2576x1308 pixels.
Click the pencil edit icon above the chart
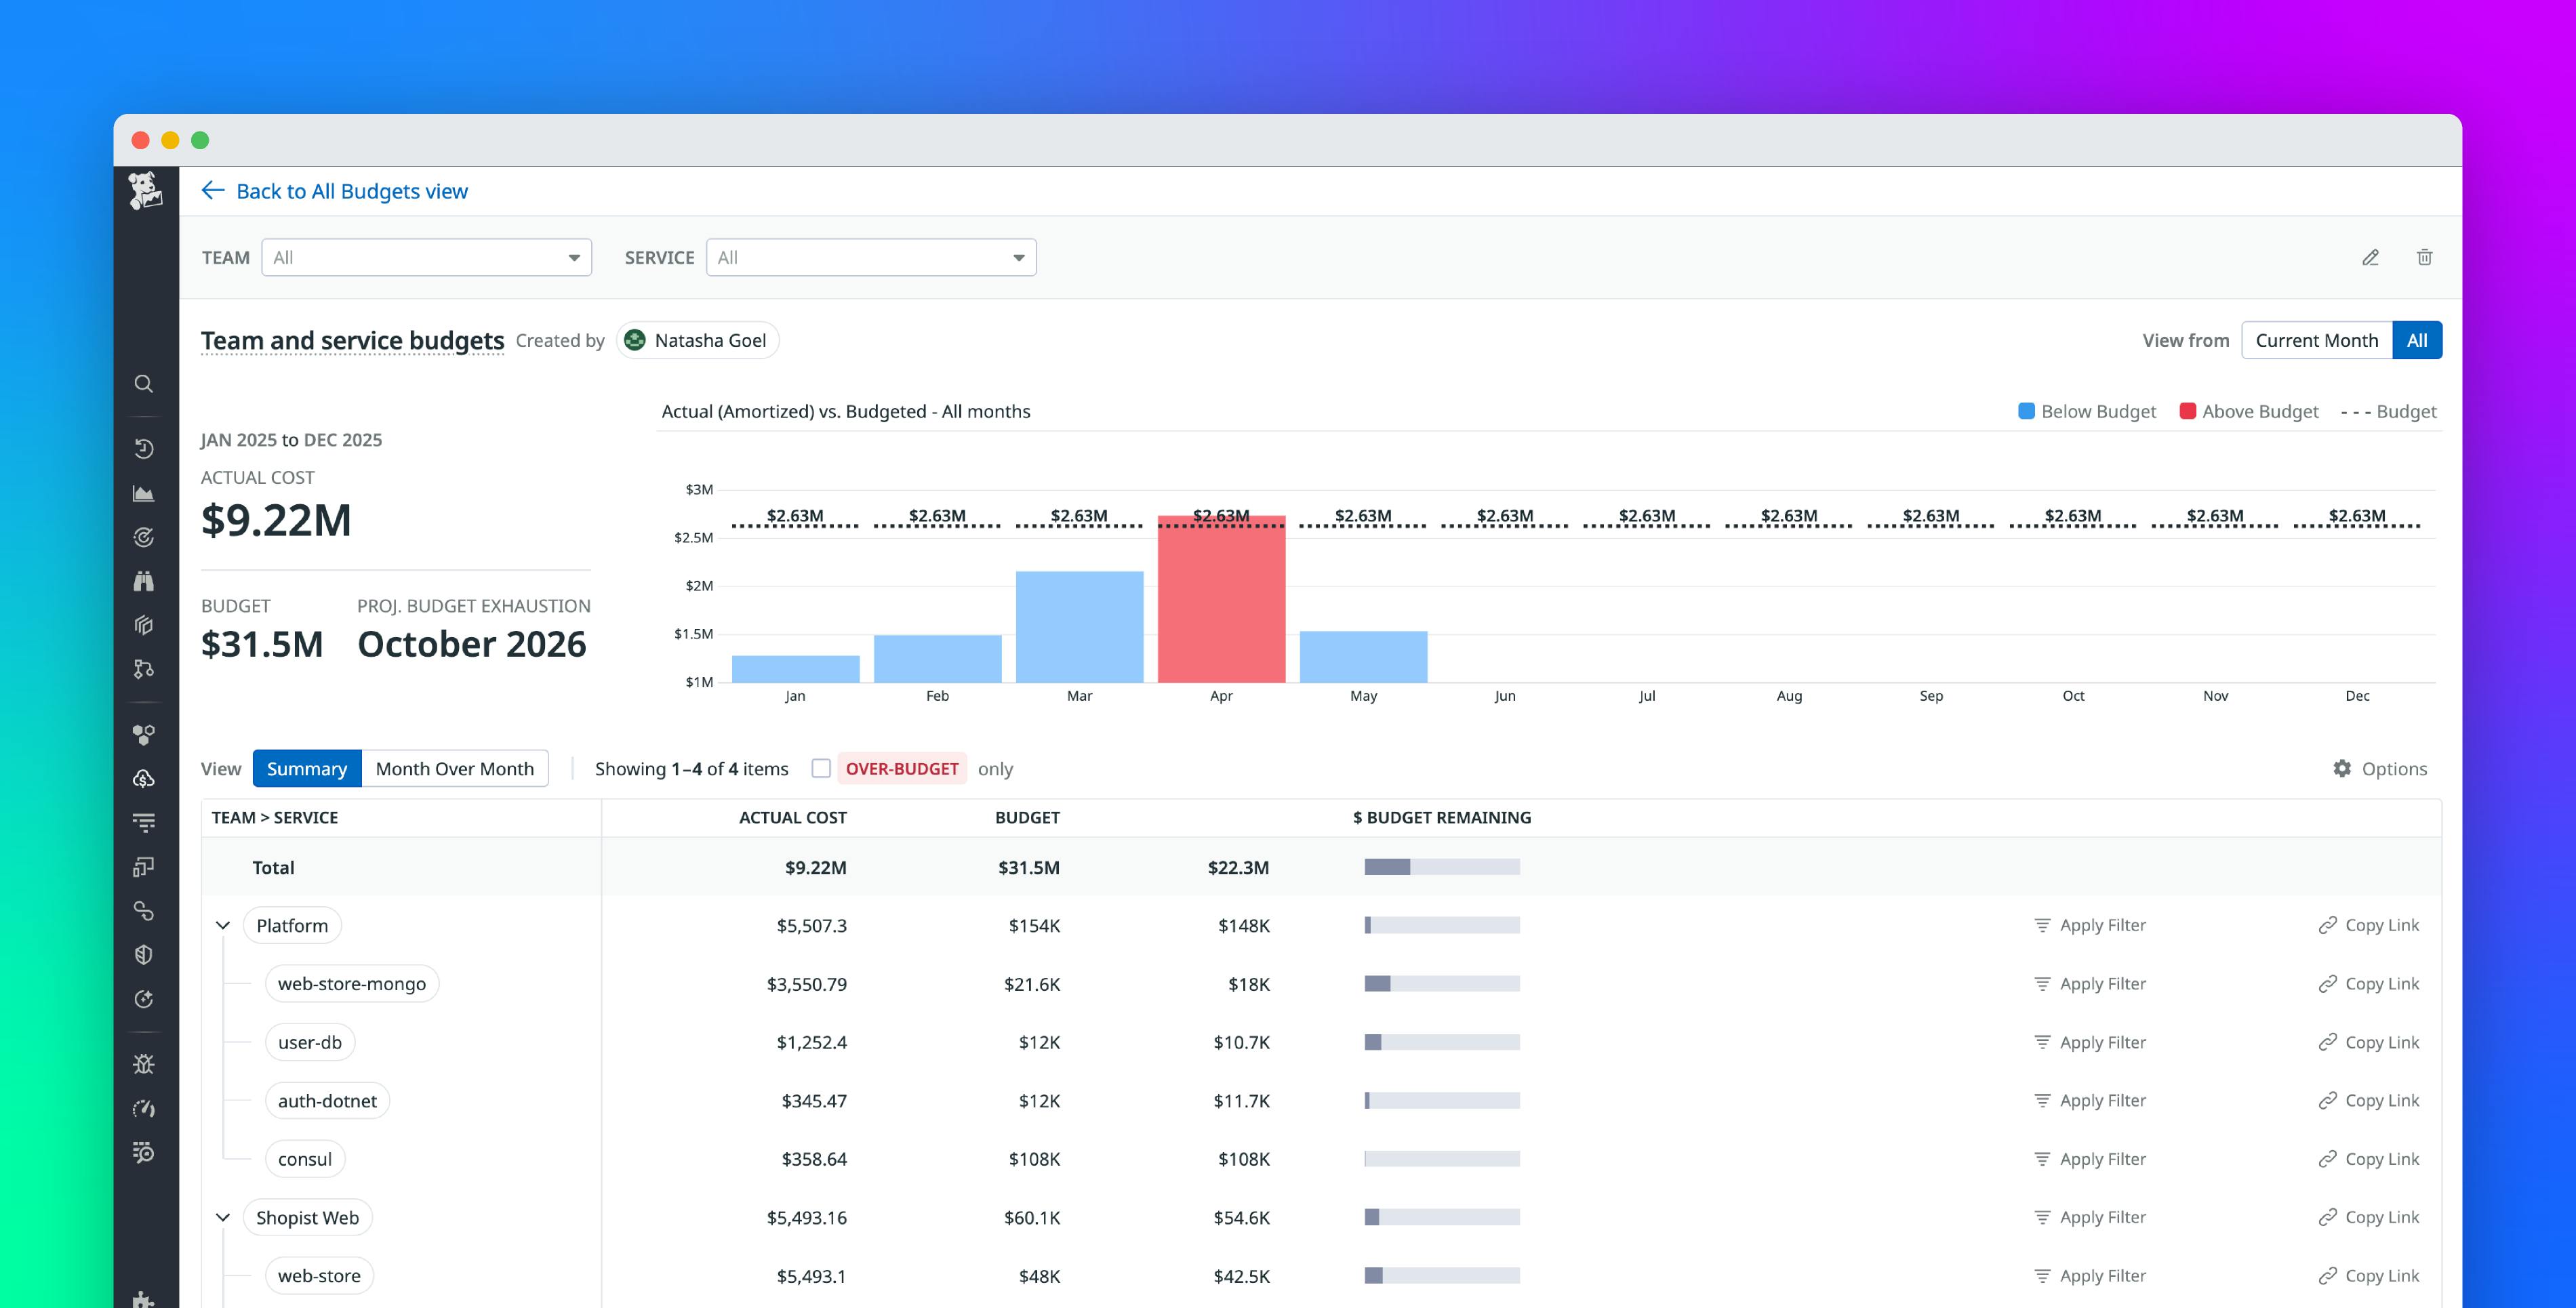click(2370, 257)
